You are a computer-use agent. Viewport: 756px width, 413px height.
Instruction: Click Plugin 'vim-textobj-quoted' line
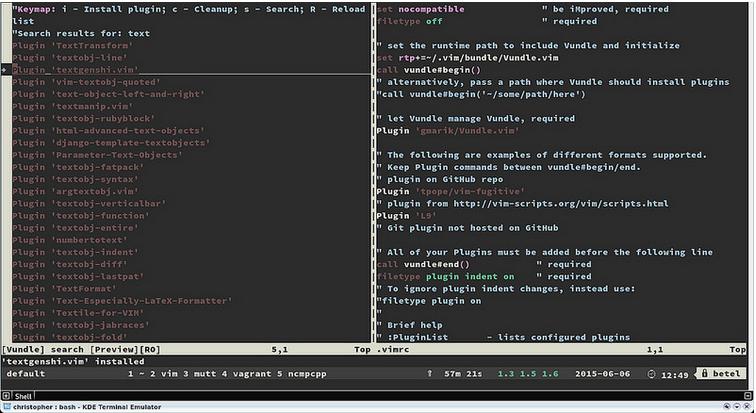tap(86, 82)
